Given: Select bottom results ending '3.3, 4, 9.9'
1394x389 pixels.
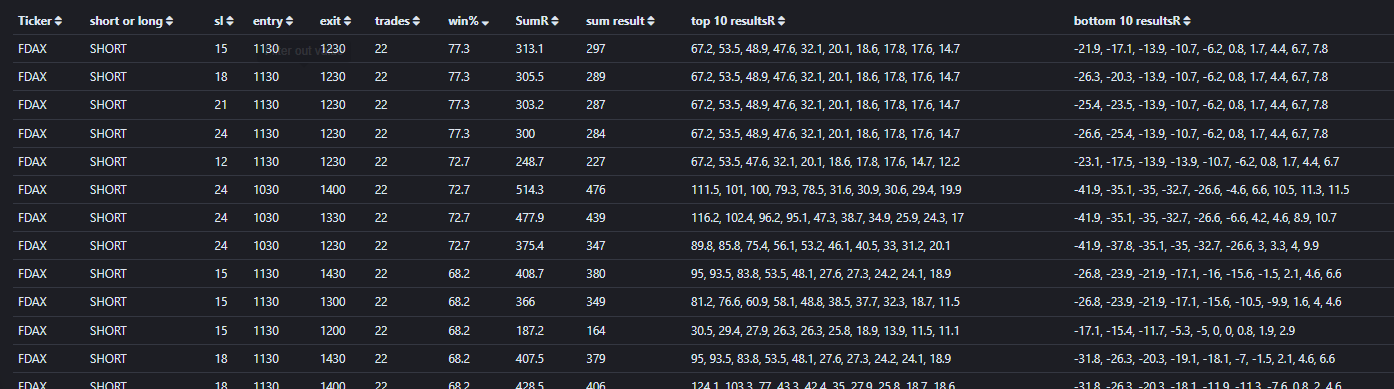Looking at the screenshot, I should (x=1197, y=245).
